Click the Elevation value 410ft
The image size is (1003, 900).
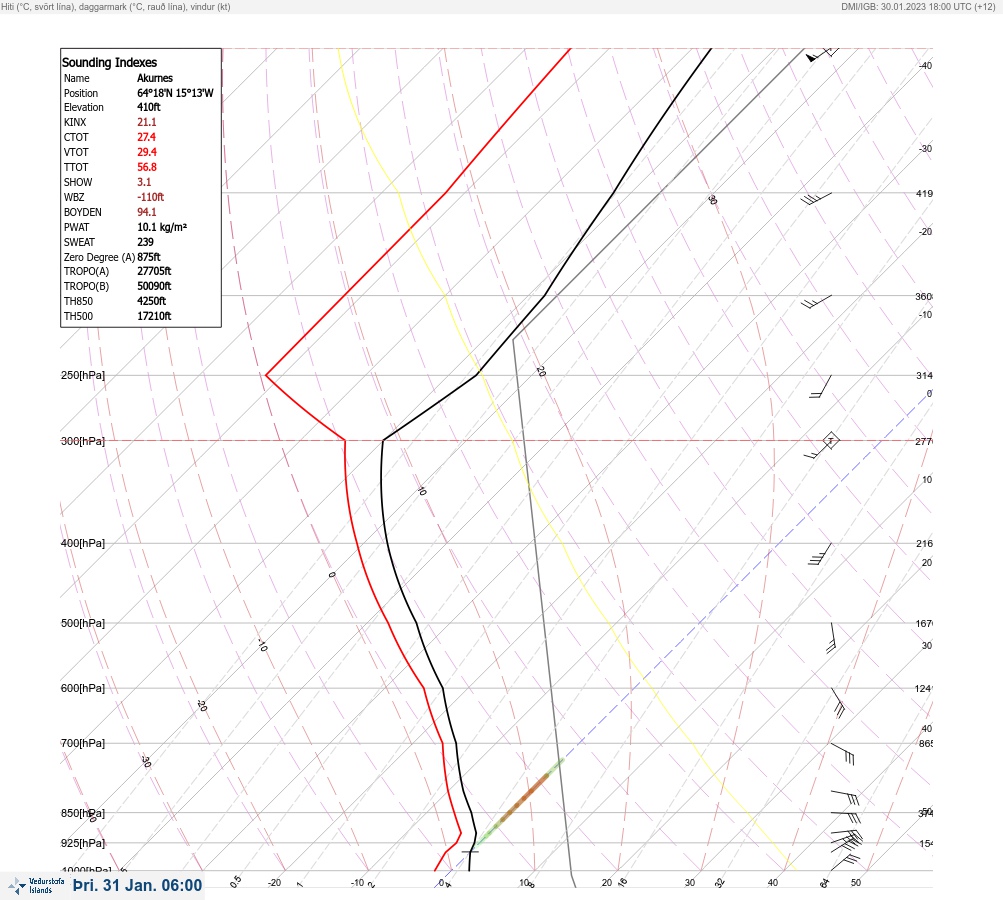click(x=148, y=107)
